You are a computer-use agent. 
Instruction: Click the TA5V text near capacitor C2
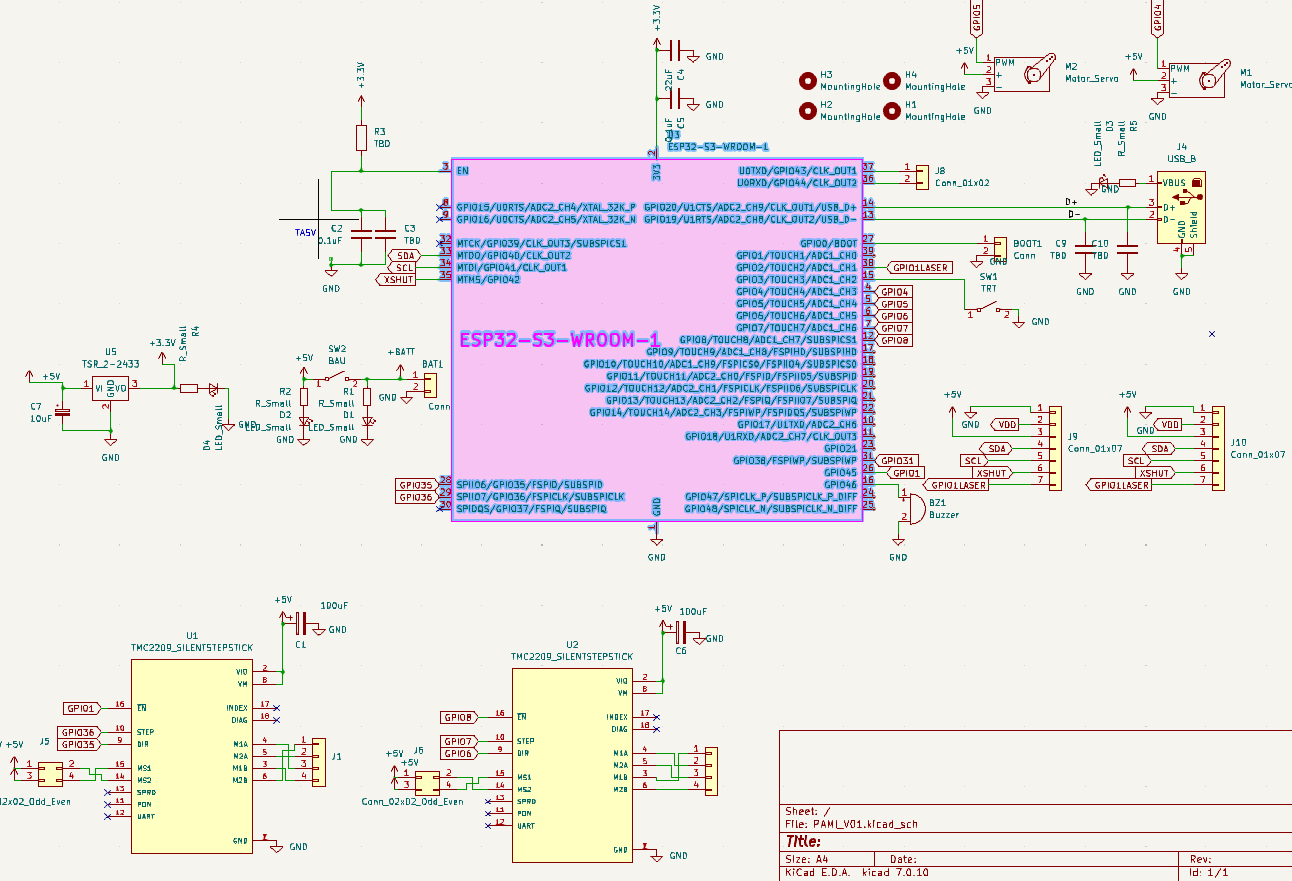[x=305, y=232]
